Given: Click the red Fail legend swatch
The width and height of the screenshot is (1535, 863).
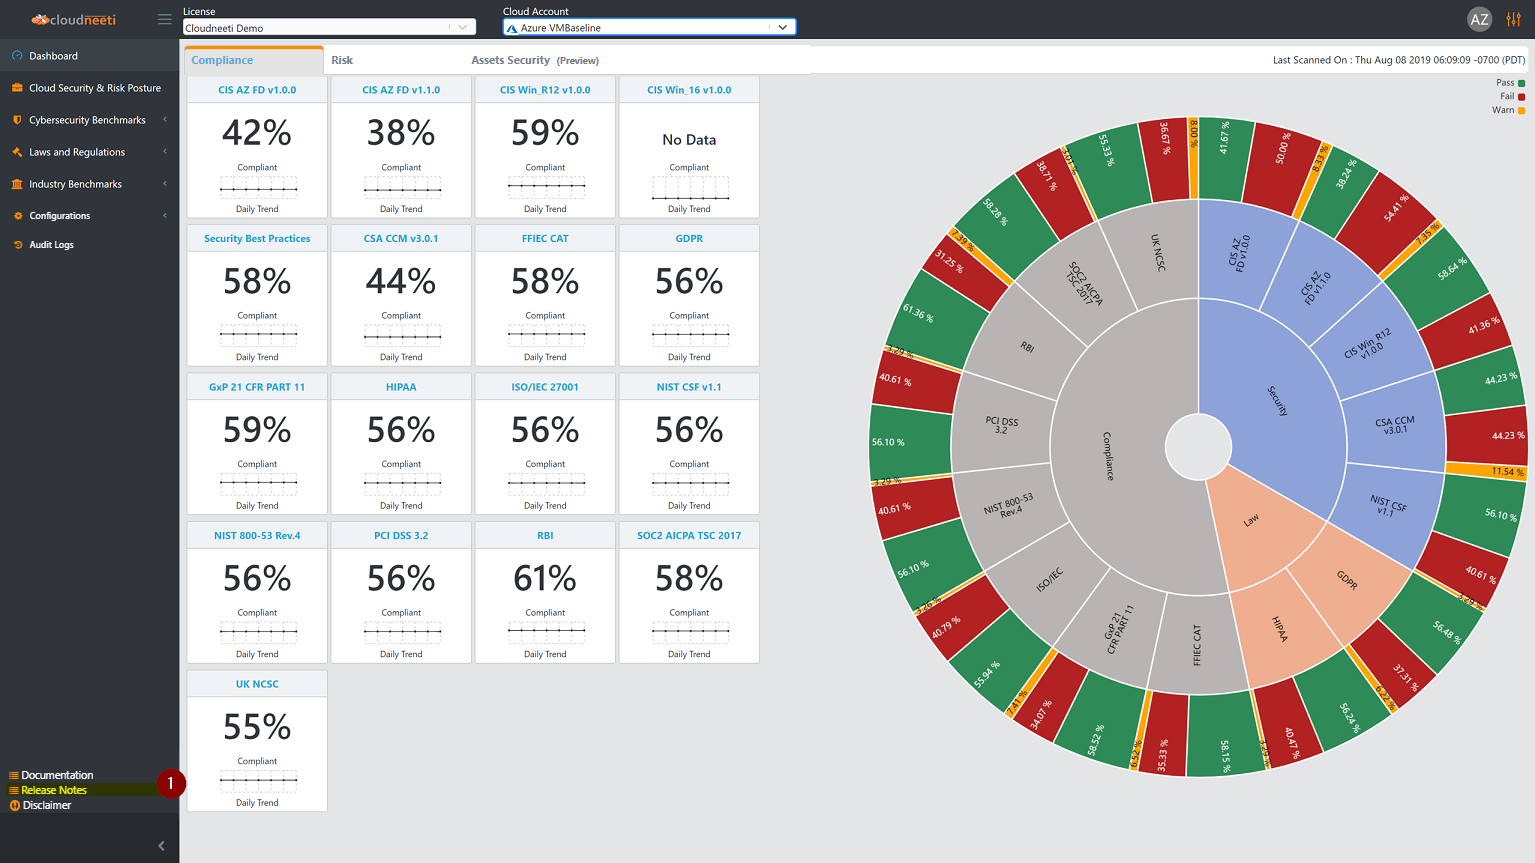Looking at the screenshot, I should point(1522,97).
